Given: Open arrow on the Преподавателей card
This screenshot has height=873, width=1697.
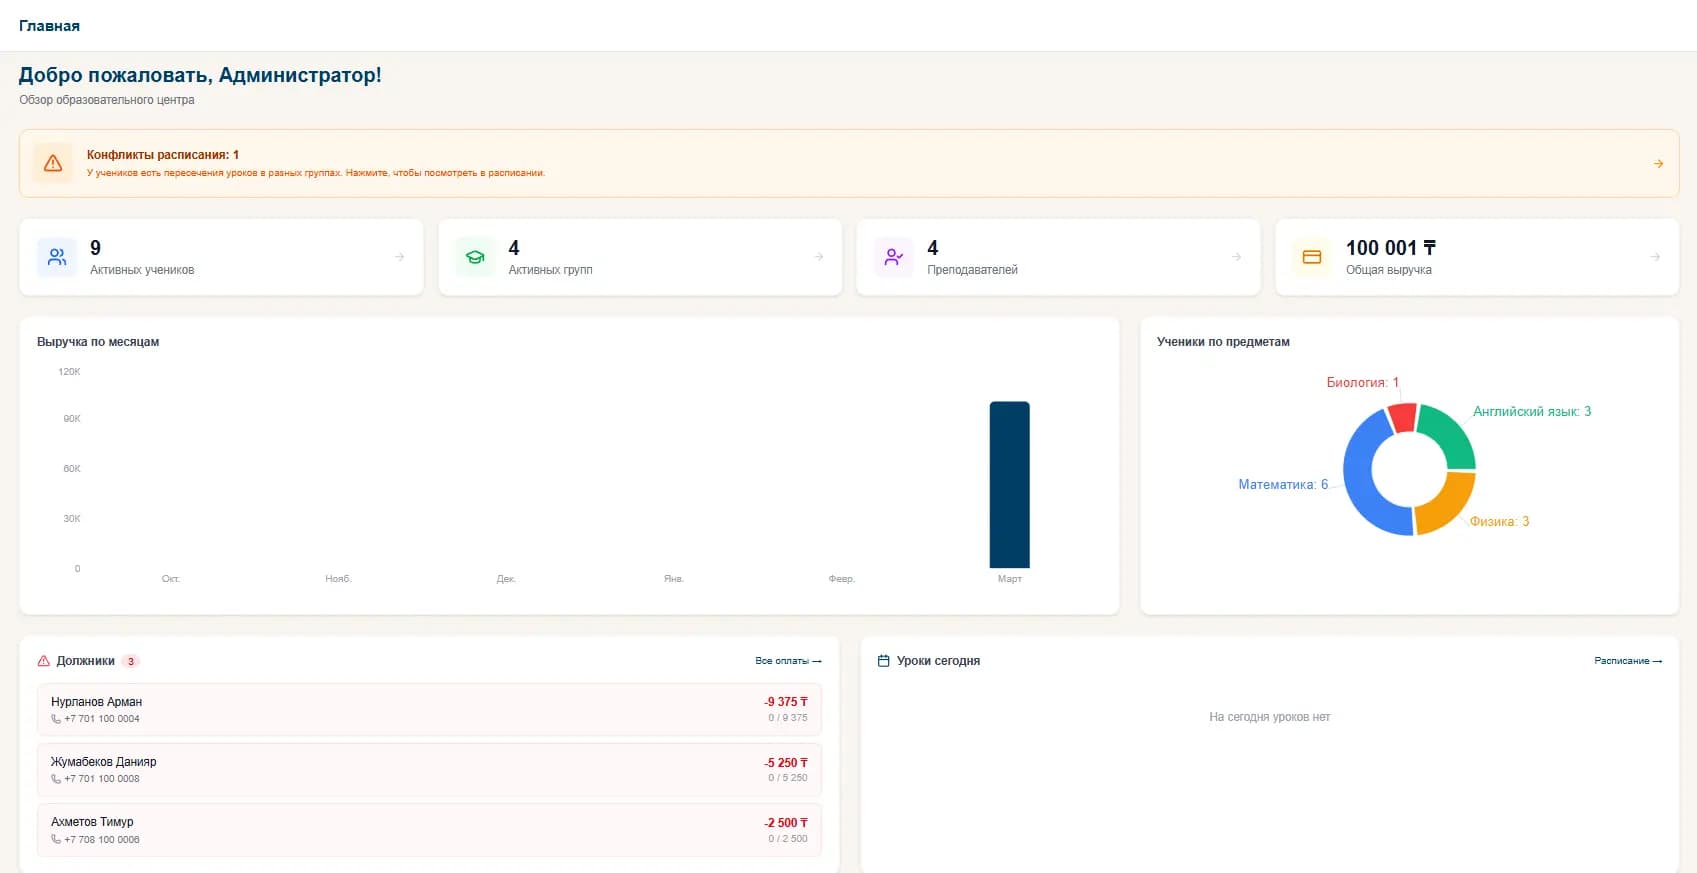Looking at the screenshot, I should tap(1237, 257).
